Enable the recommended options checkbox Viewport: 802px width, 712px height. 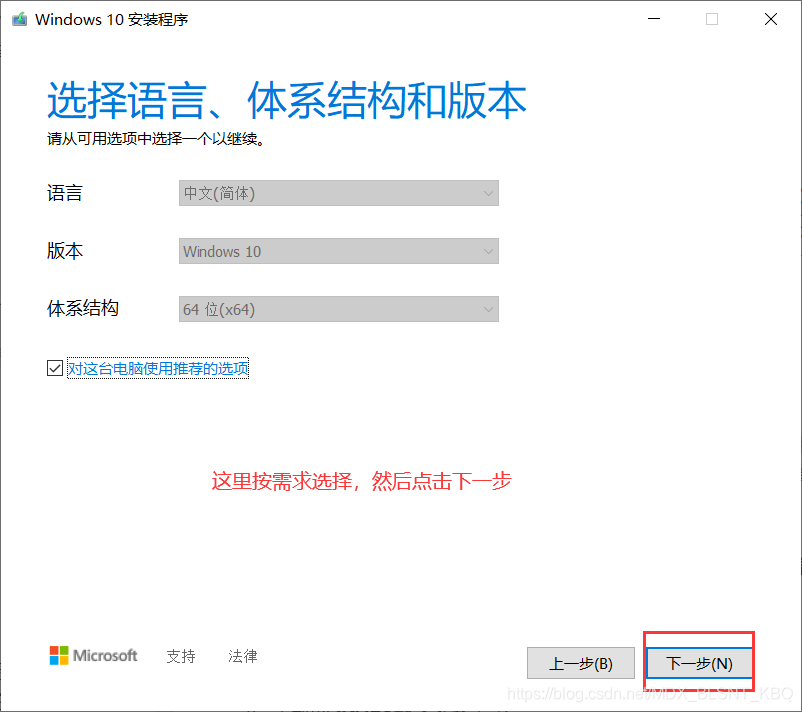pos(55,367)
